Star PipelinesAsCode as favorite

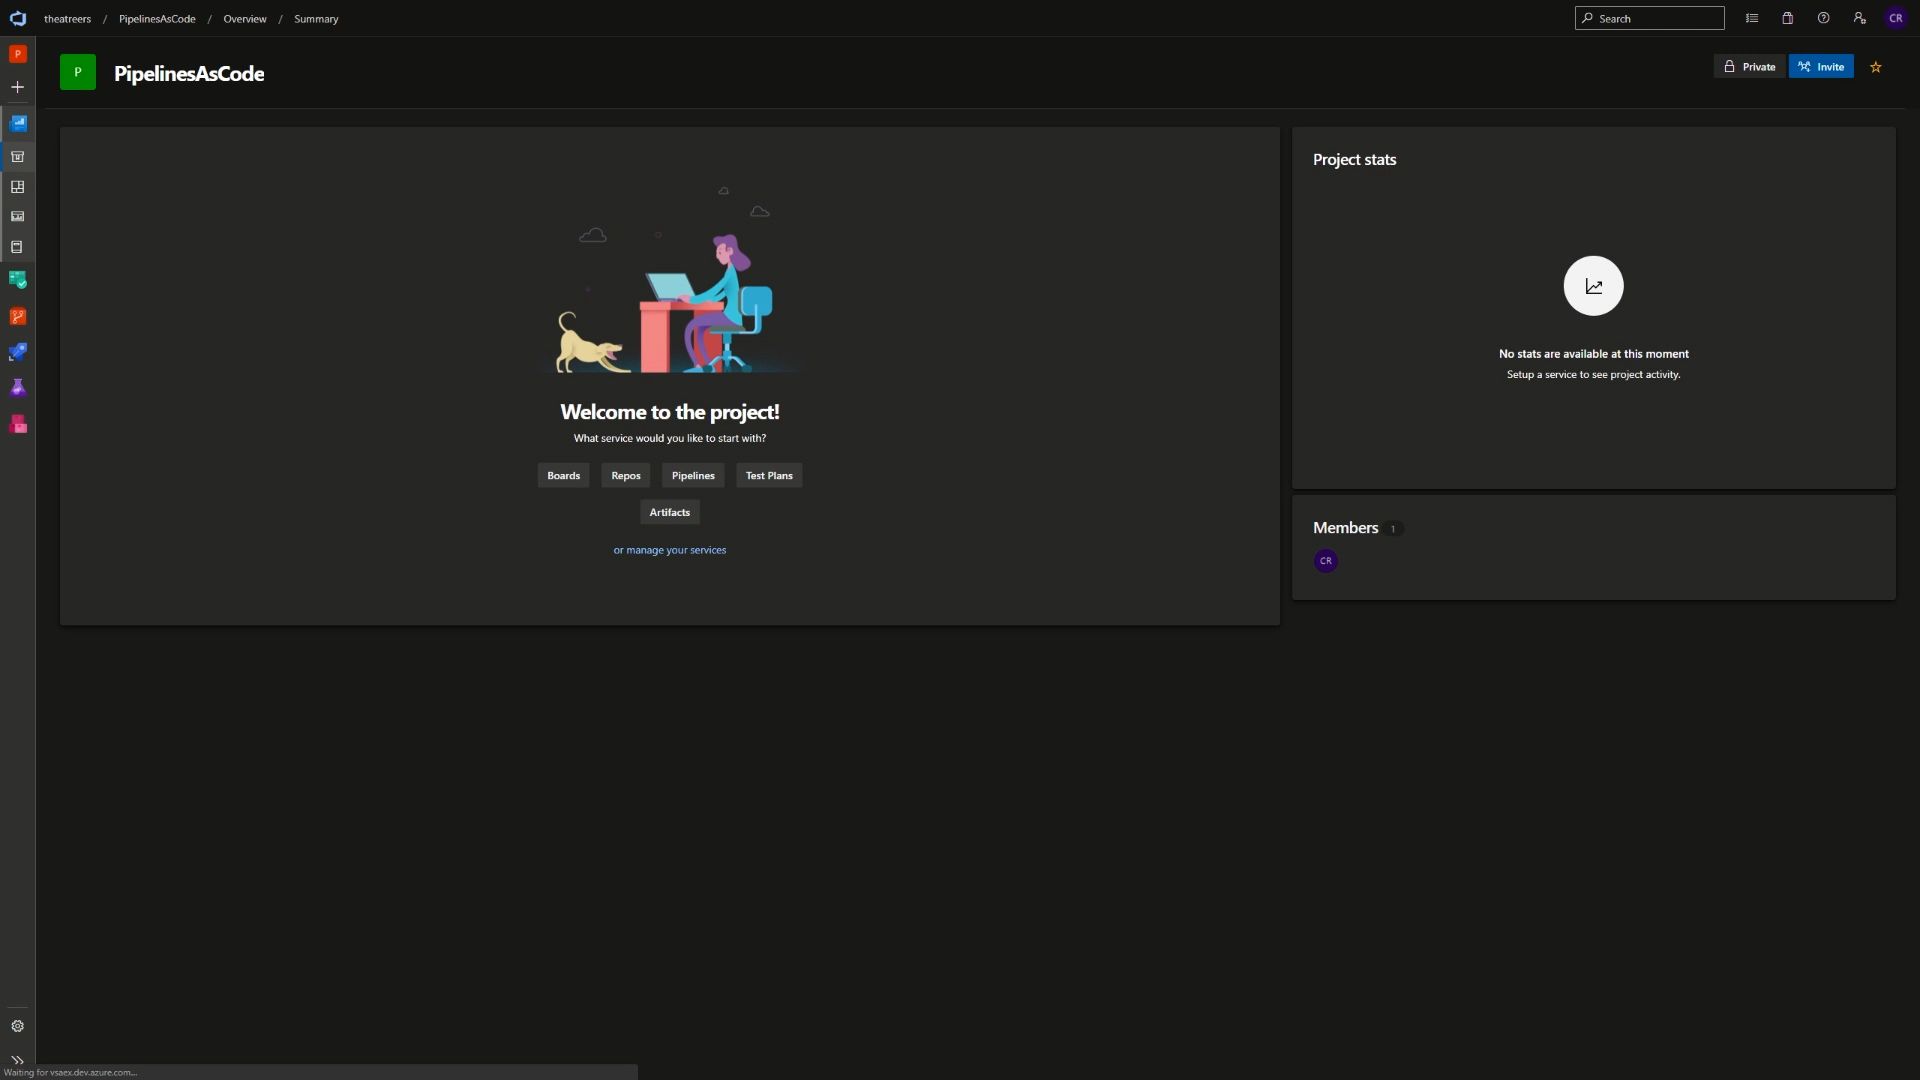[x=1876, y=66]
